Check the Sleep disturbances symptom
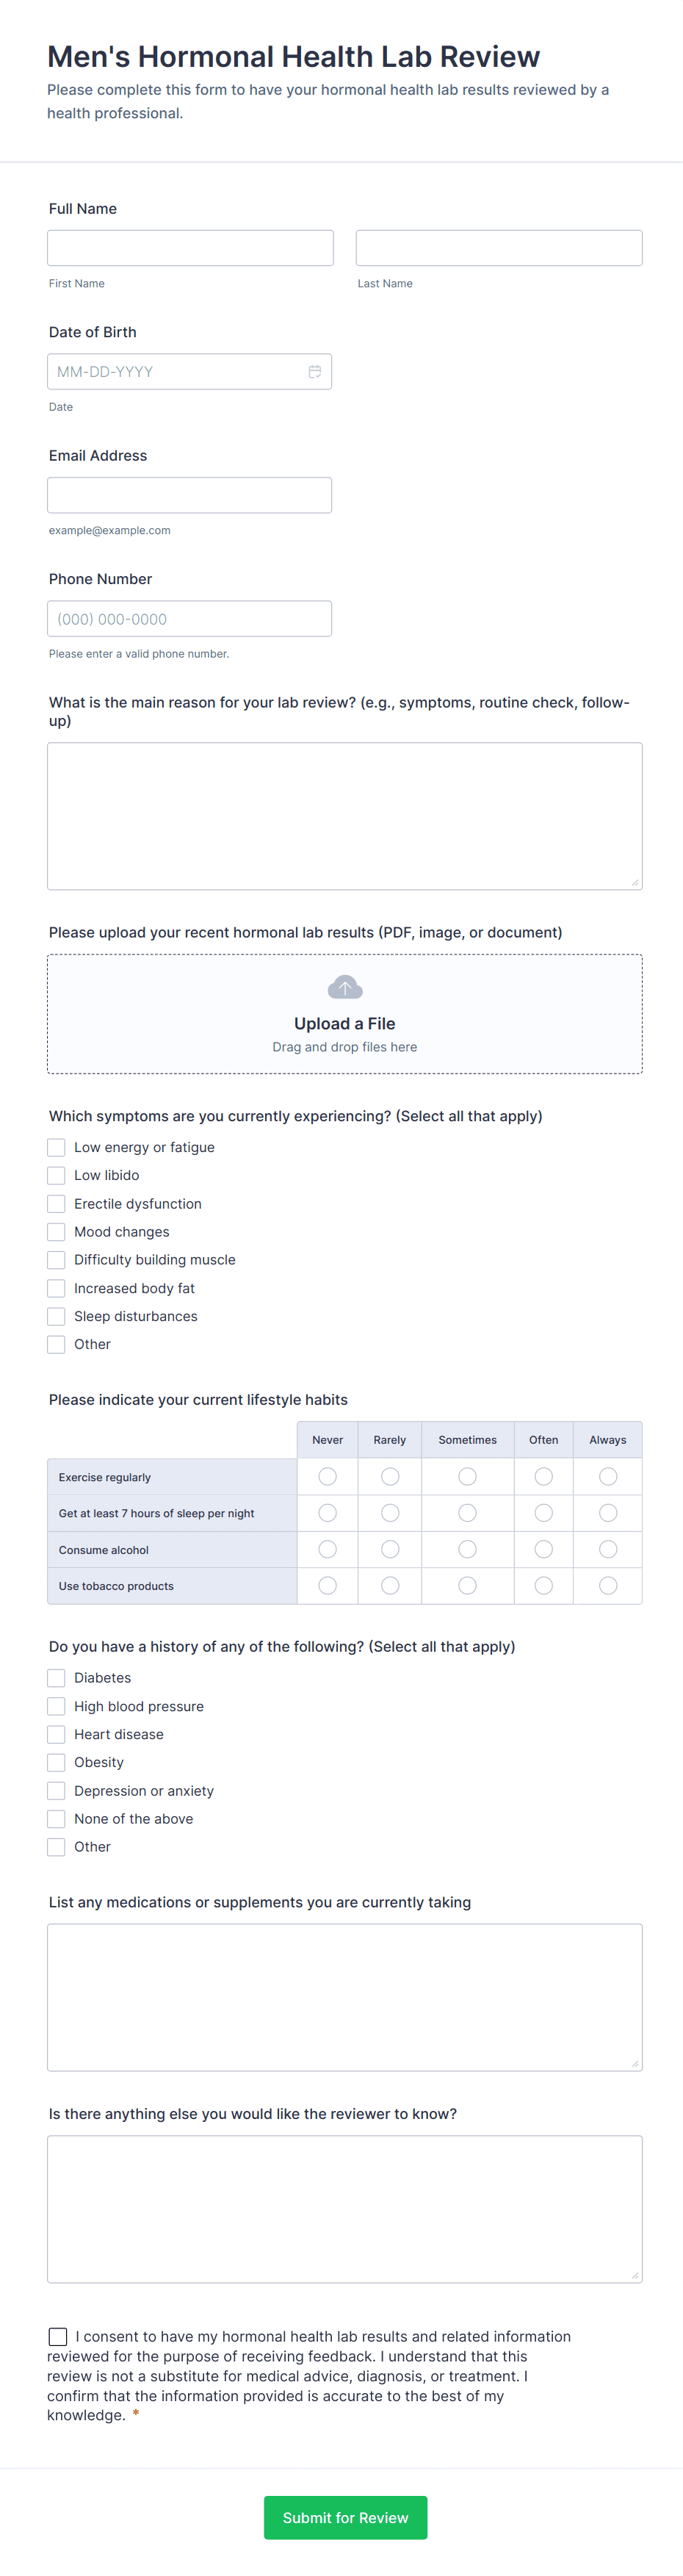 [x=56, y=1316]
